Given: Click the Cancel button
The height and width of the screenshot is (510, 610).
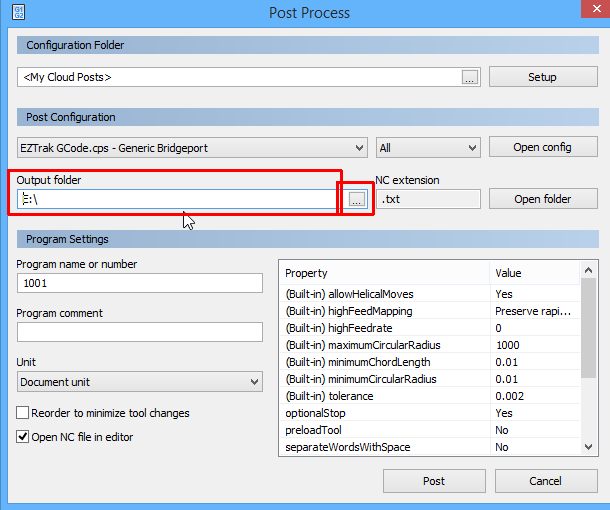Looking at the screenshot, I should click(546, 481).
